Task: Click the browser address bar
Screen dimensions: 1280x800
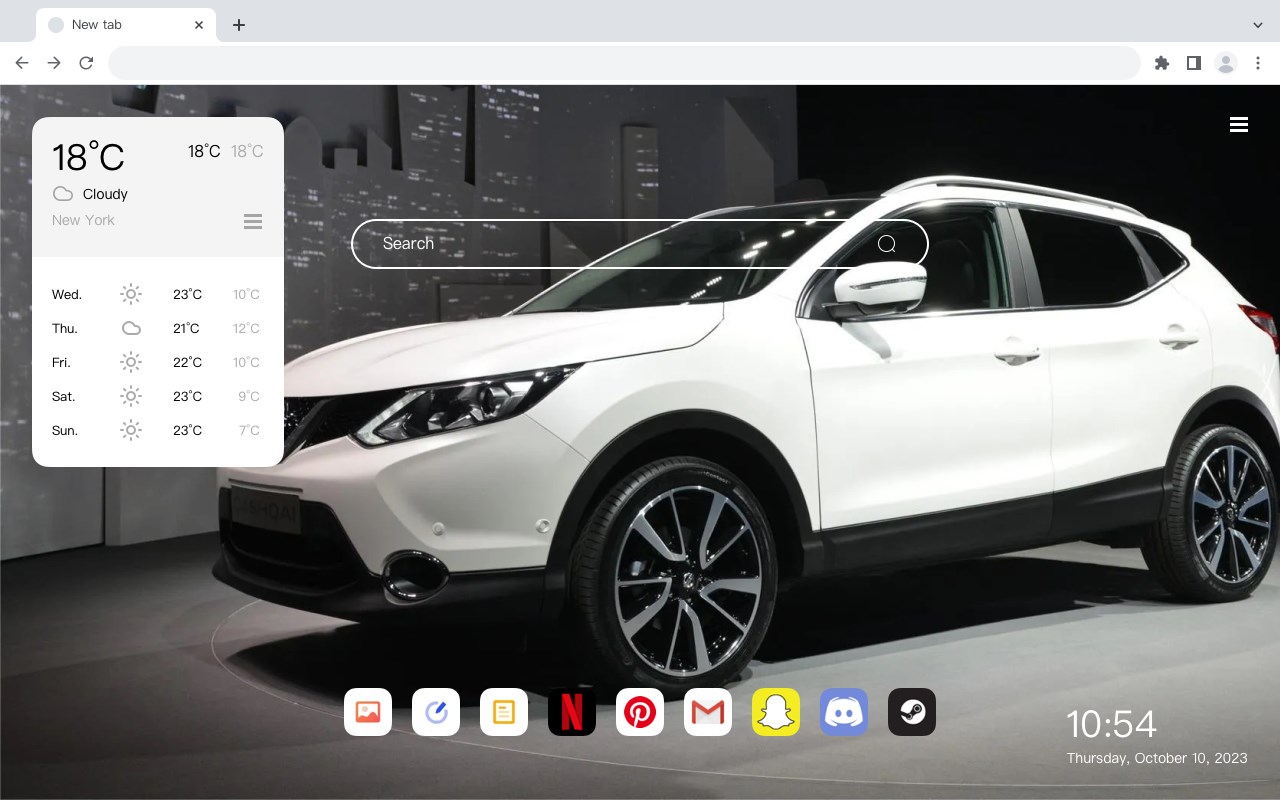Action: click(624, 63)
